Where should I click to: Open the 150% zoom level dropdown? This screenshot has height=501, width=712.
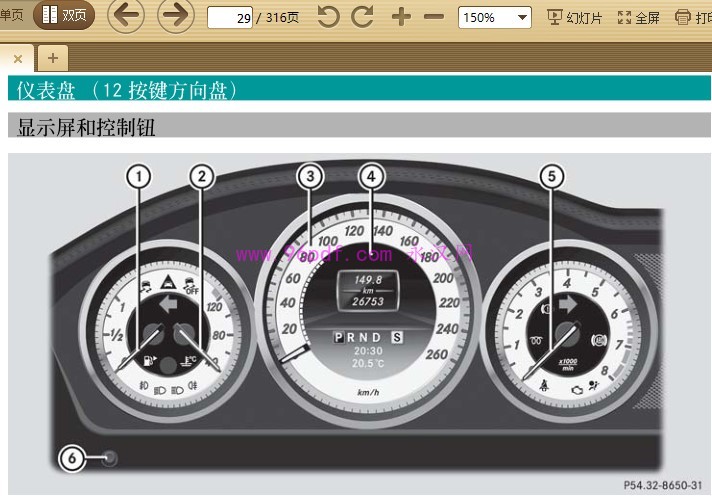tap(495, 18)
